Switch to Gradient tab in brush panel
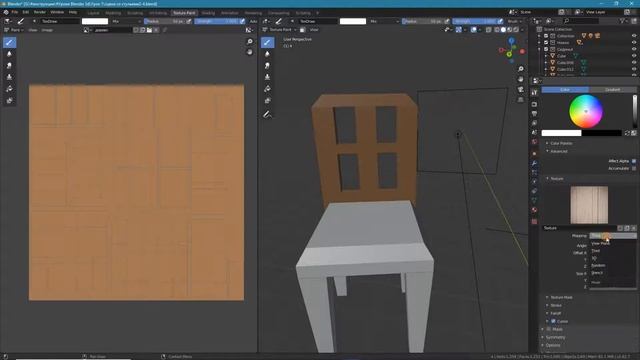The image size is (640, 360). tap(612, 89)
